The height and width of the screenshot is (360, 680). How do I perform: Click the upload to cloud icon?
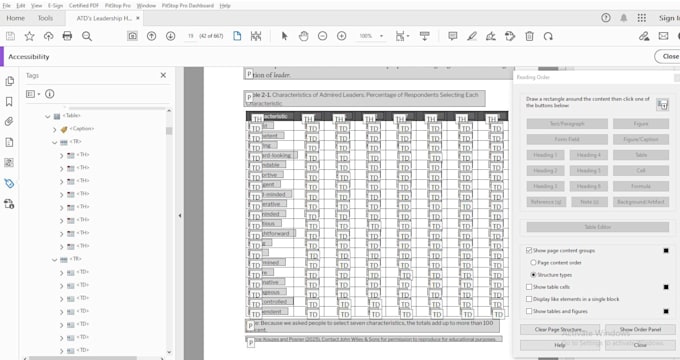[x=48, y=36]
